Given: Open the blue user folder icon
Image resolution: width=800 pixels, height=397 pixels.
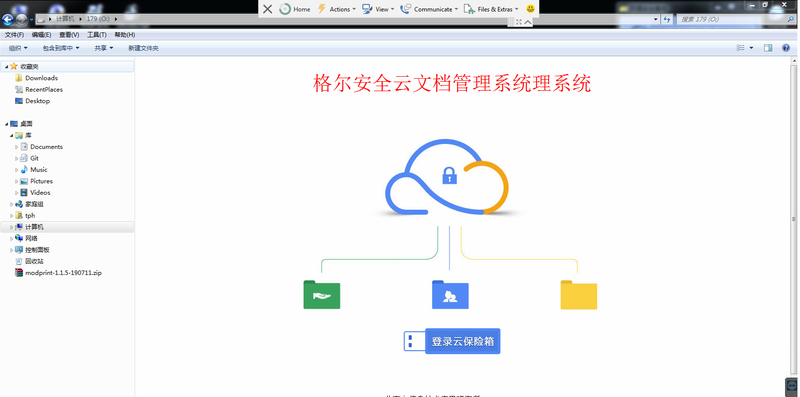Looking at the screenshot, I should coord(450,294).
